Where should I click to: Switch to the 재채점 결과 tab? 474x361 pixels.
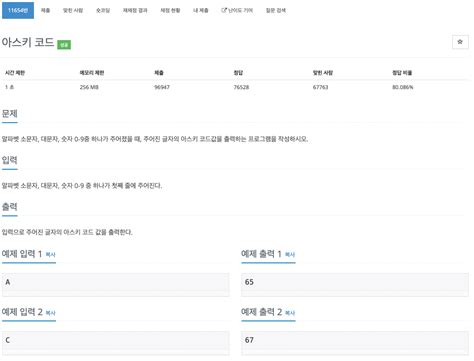point(135,10)
